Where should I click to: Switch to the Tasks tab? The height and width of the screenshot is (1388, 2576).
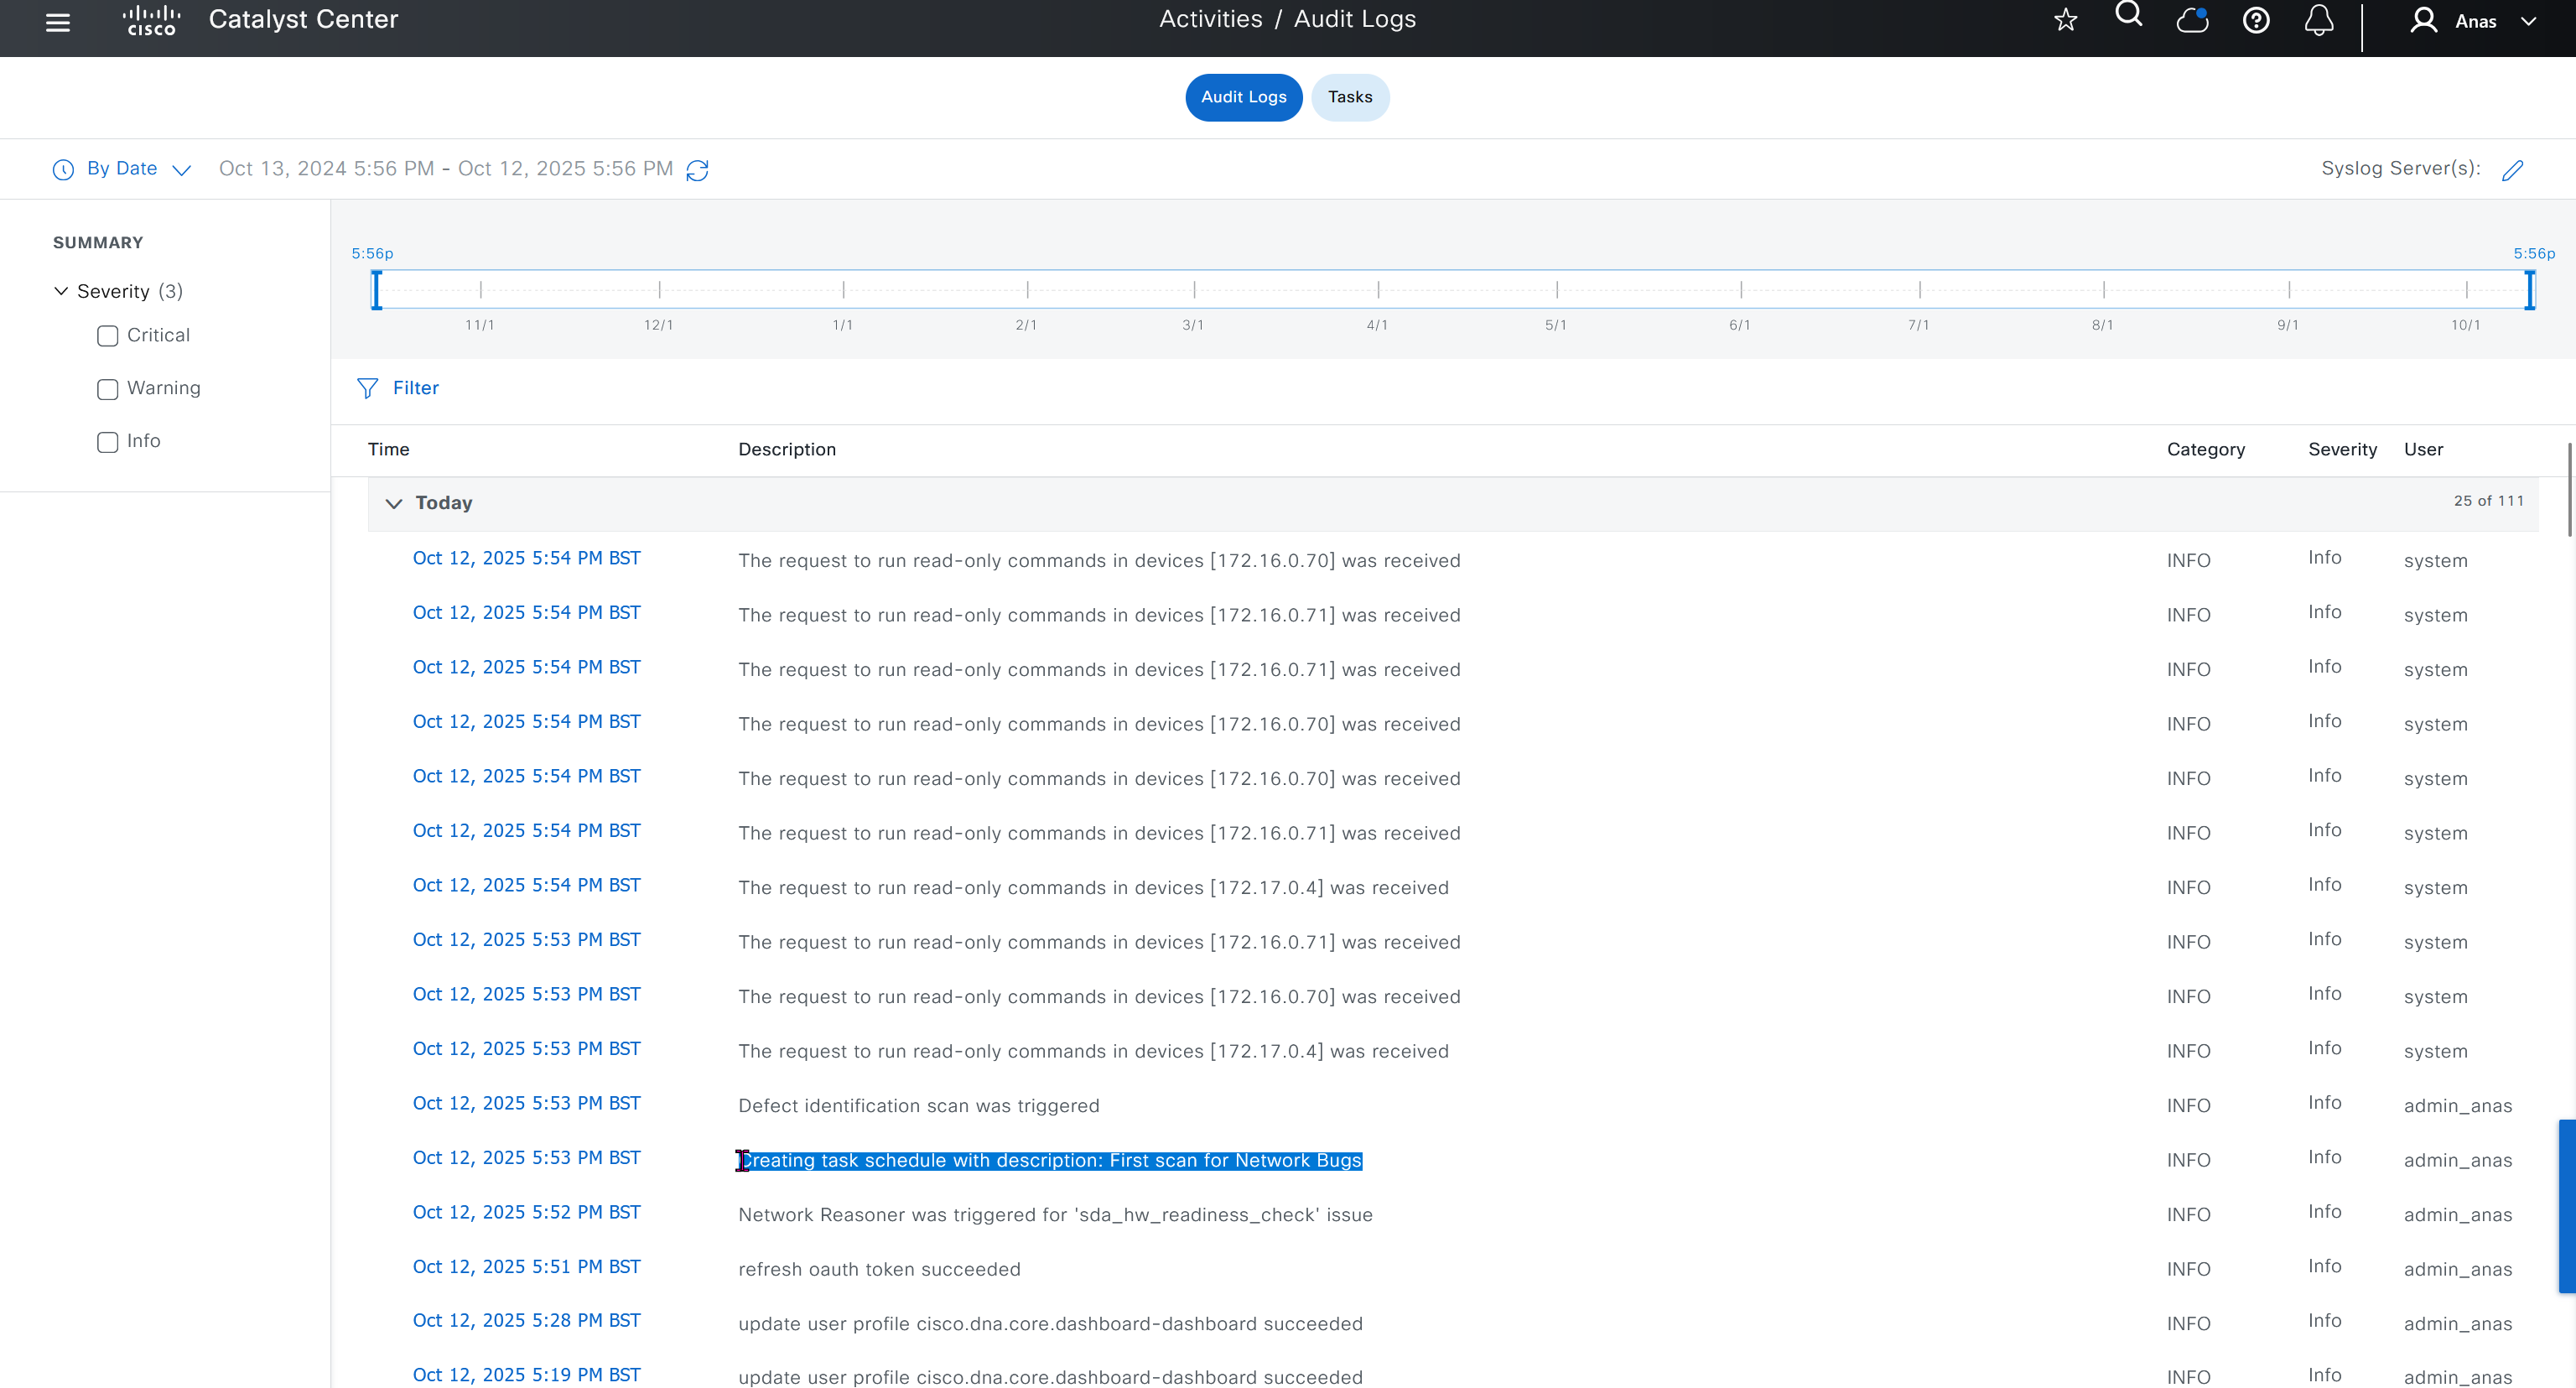click(1349, 97)
